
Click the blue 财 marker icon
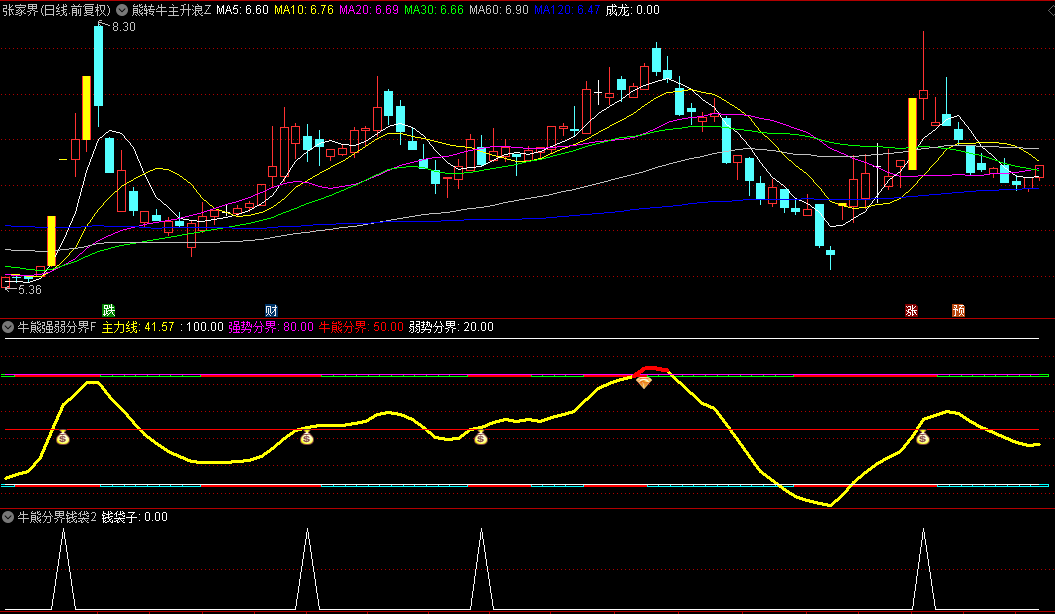pos(271,310)
